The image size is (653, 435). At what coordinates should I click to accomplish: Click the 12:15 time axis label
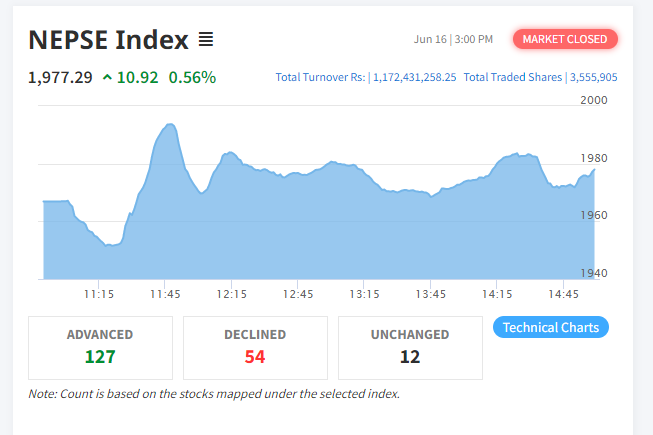[x=231, y=294]
